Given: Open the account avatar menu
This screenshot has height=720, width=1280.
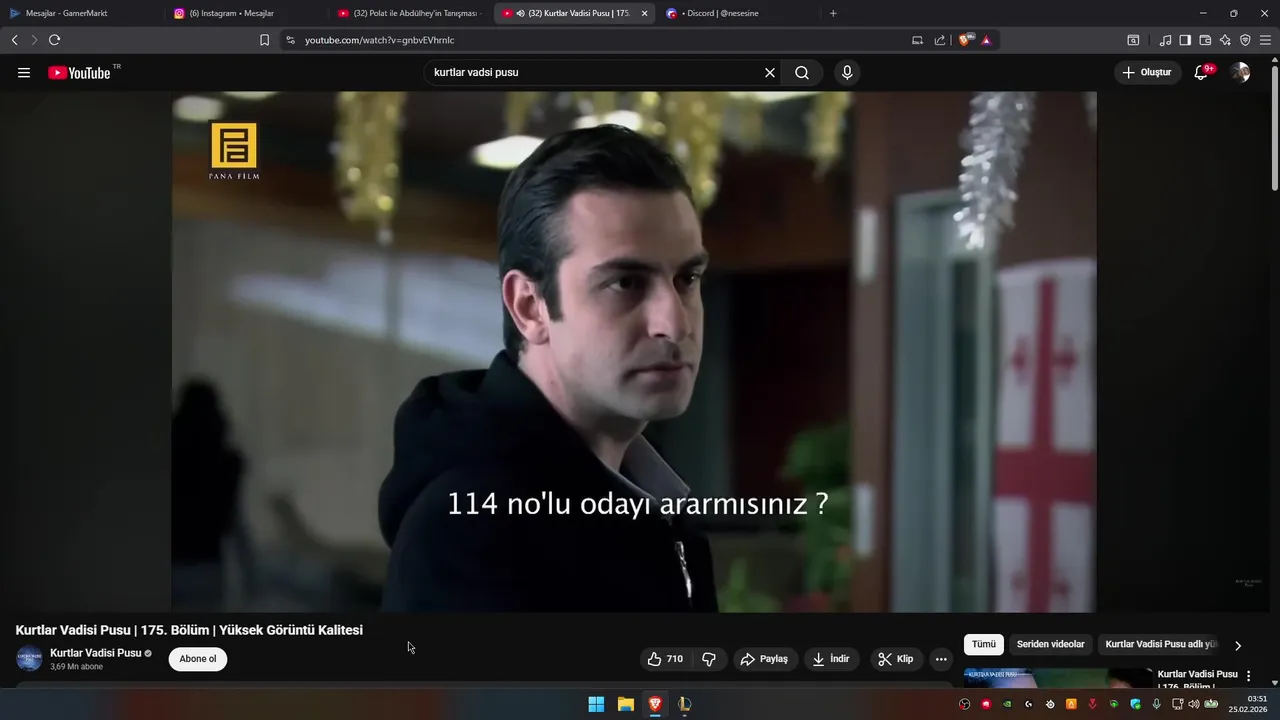Looking at the screenshot, I should pyautogui.click(x=1240, y=73).
